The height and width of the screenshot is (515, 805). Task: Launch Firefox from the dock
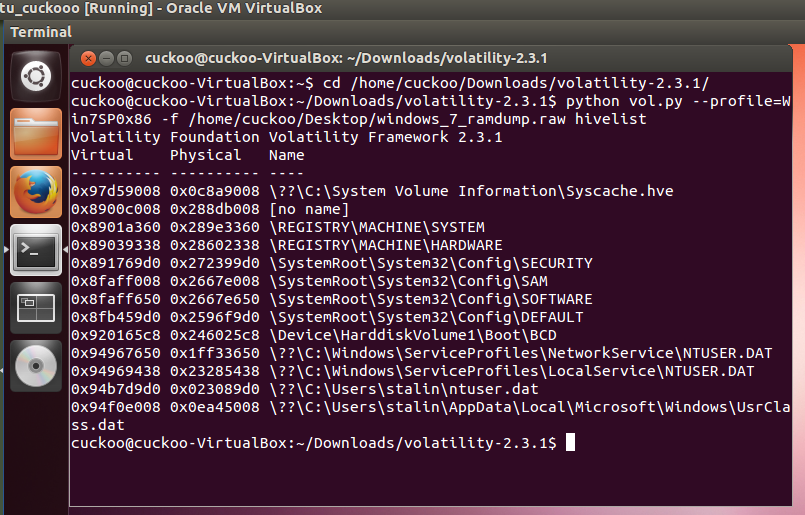pyautogui.click(x=36, y=192)
